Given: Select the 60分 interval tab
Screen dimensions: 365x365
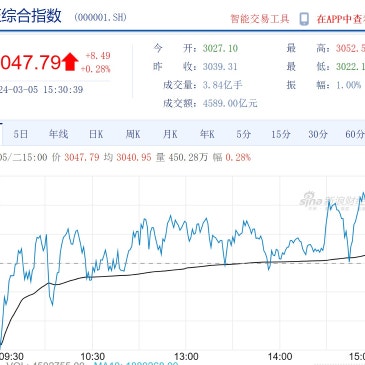Looking at the screenshot, I should [355, 134].
